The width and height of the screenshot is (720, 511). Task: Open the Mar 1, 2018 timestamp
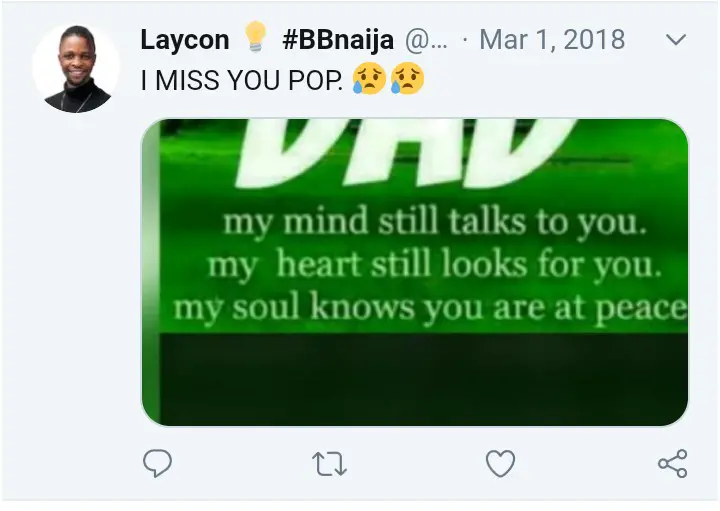point(552,39)
